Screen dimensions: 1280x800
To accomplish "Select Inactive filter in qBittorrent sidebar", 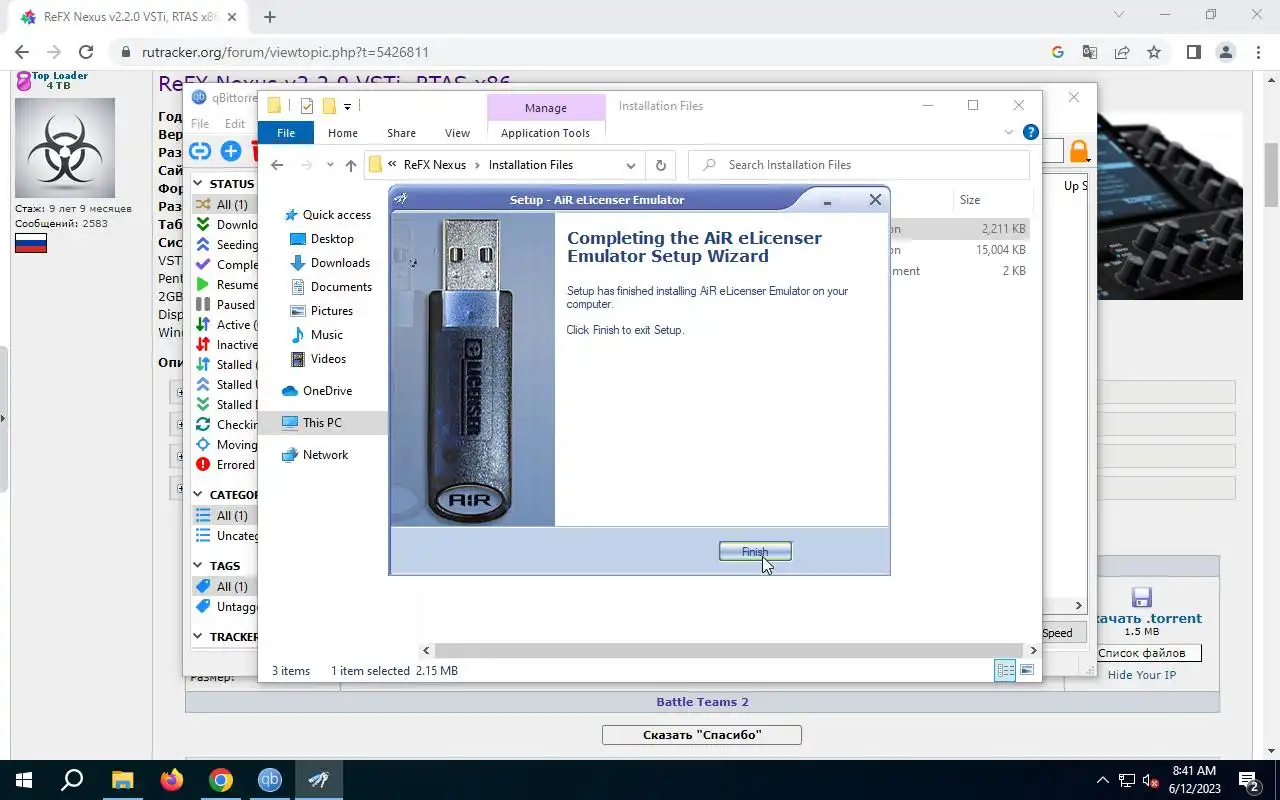I will click(226, 345).
